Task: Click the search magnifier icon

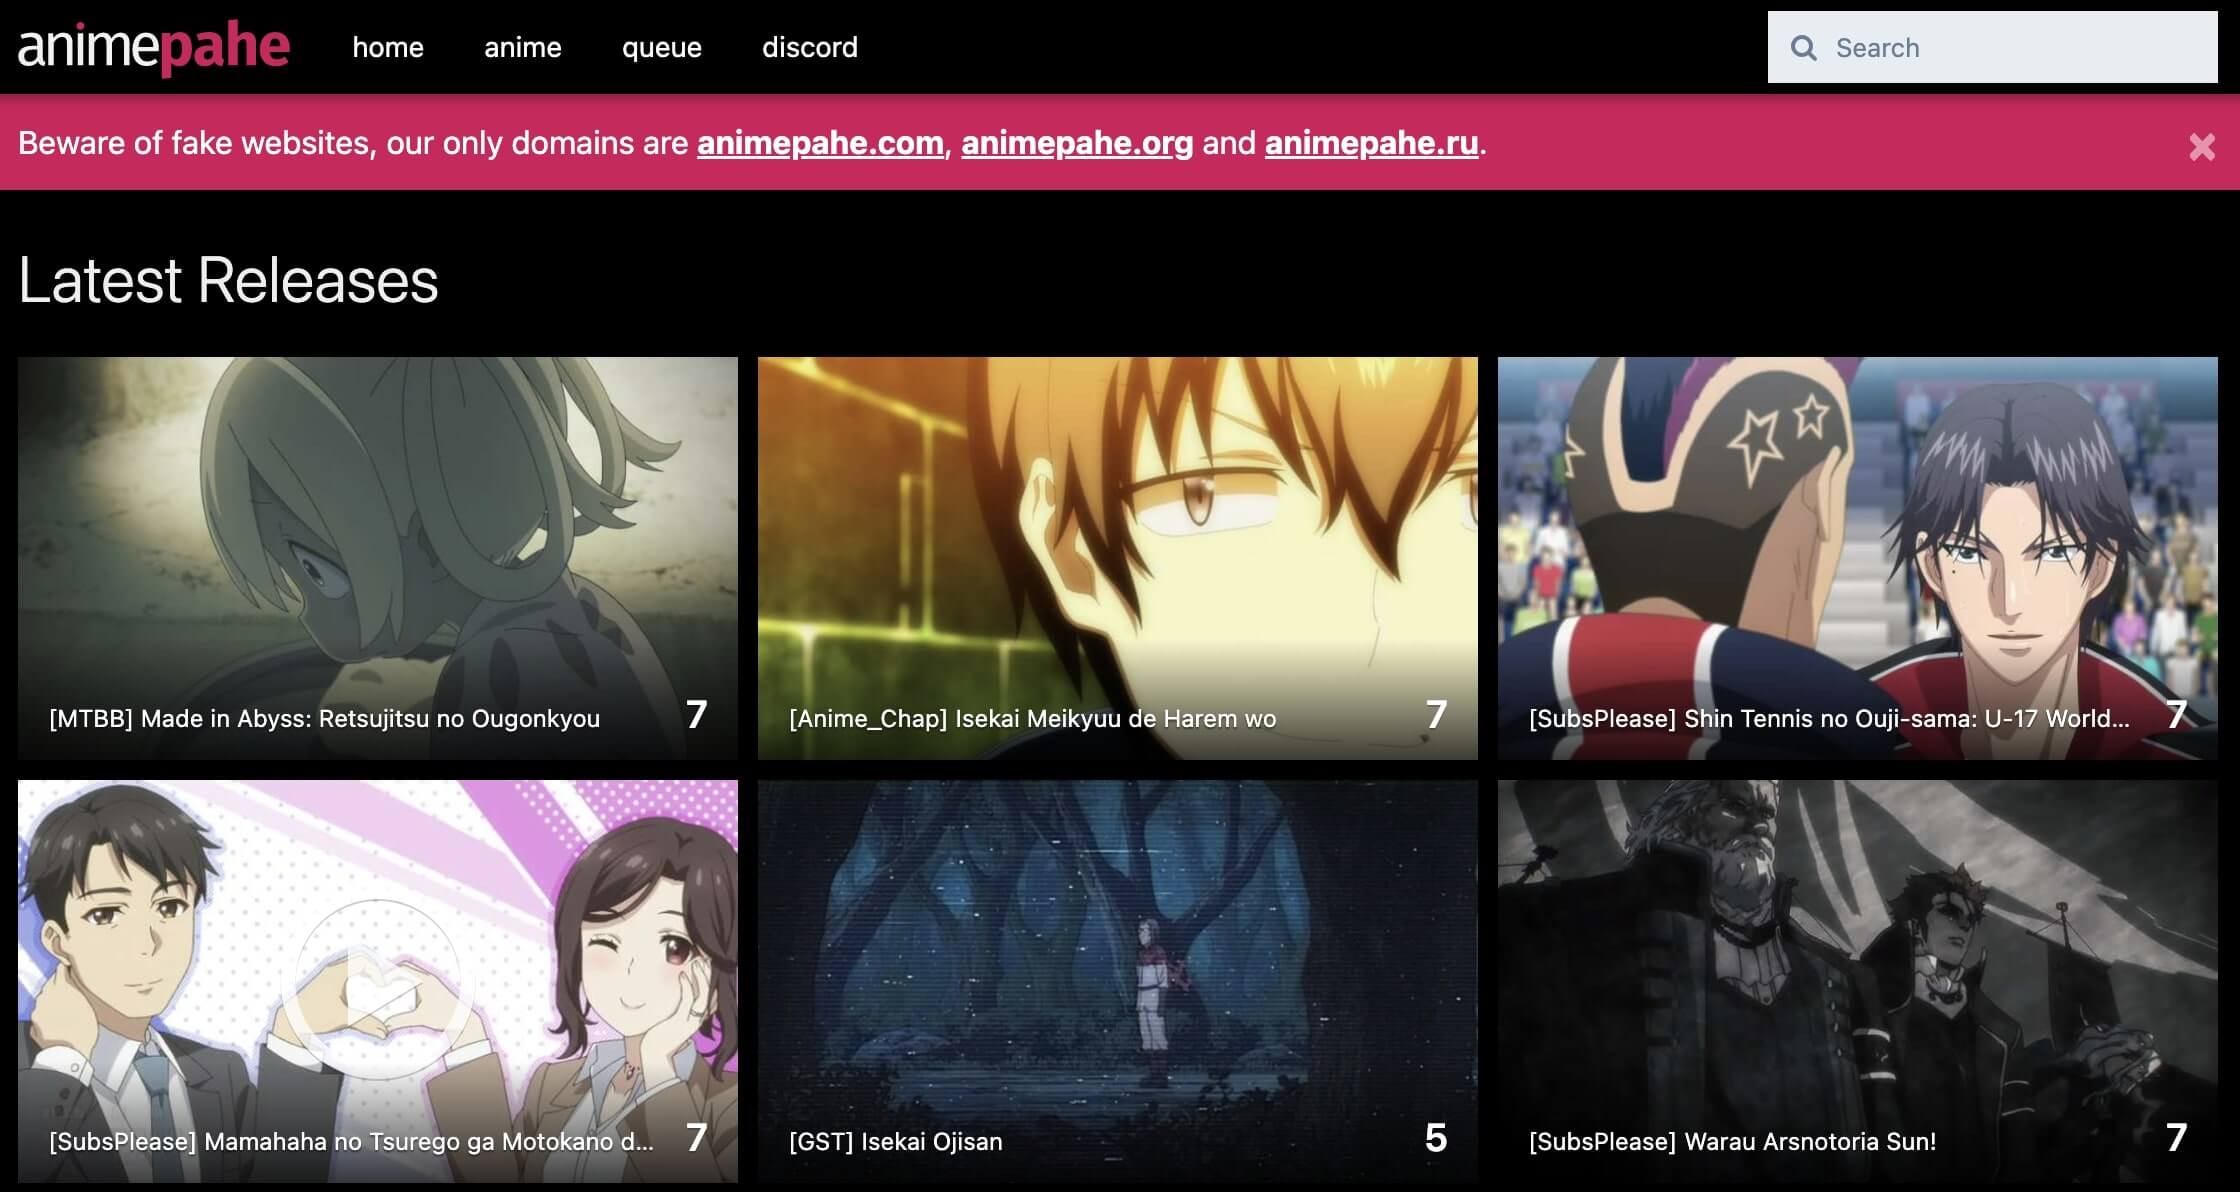Action: tap(1805, 47)
